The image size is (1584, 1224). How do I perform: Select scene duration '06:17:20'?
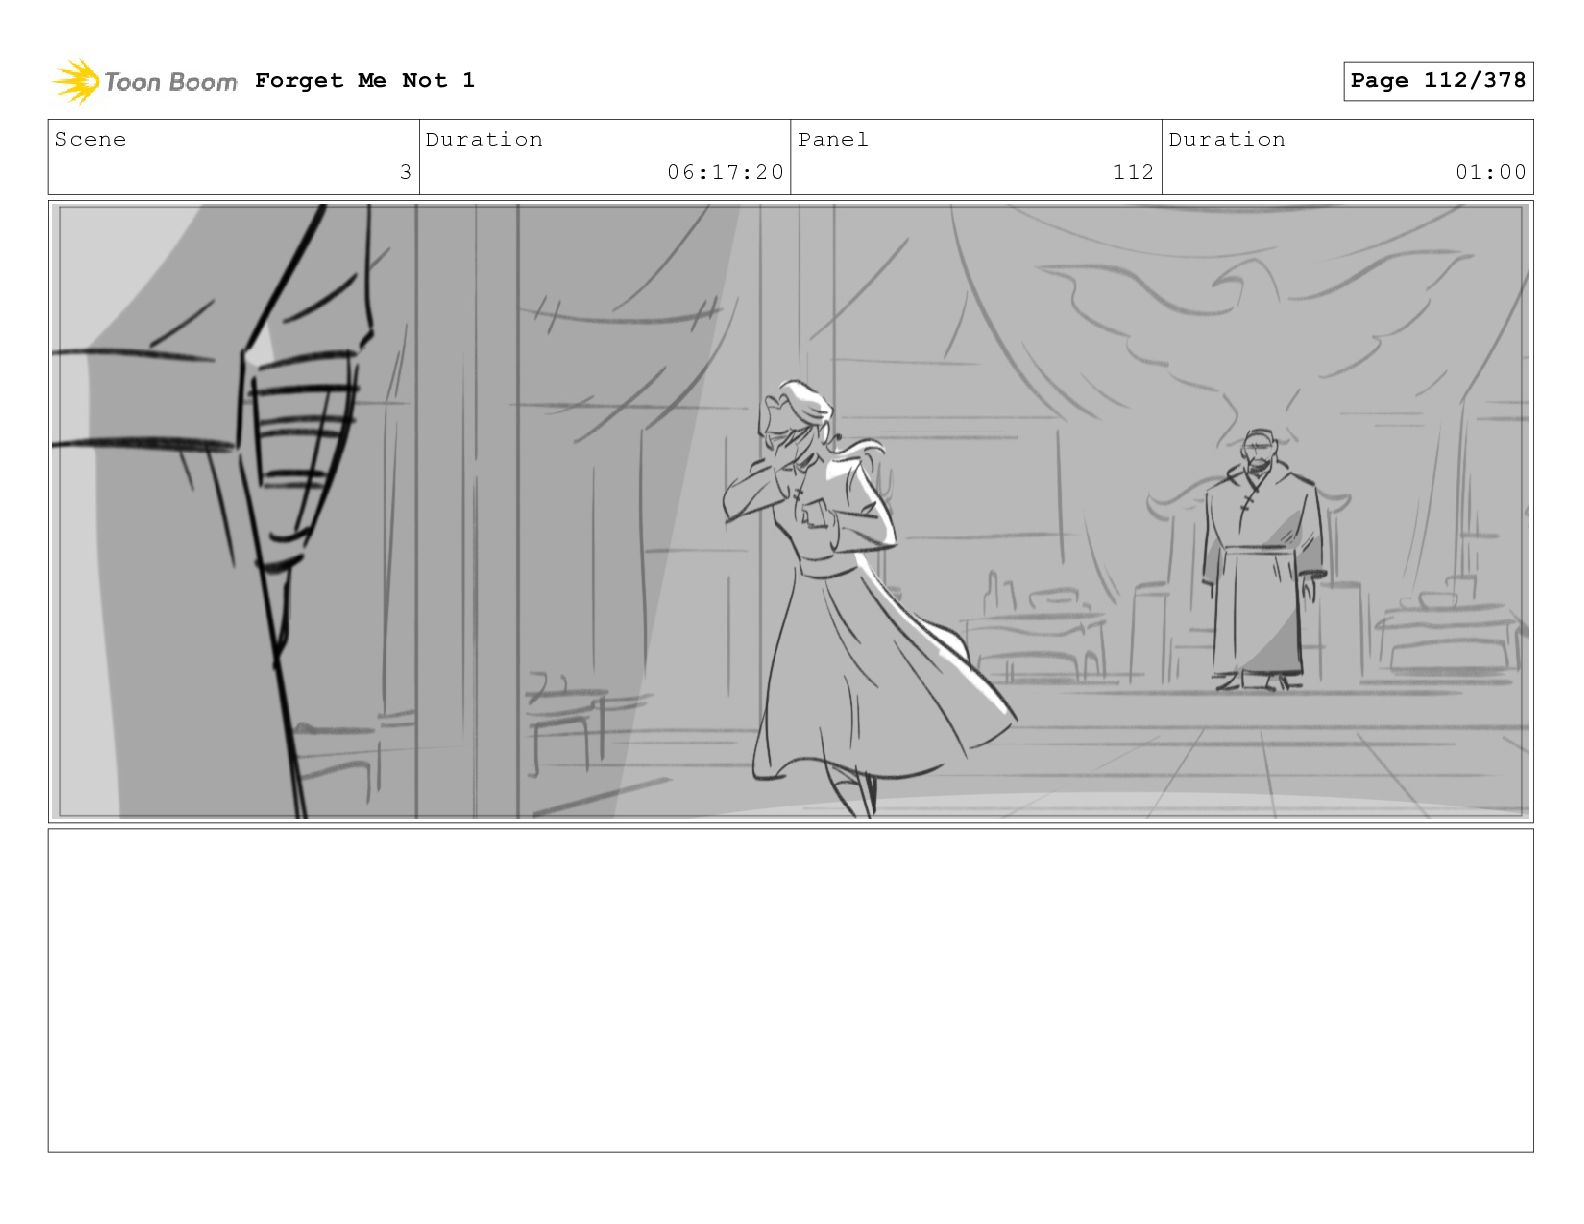(x=725, y=172)
